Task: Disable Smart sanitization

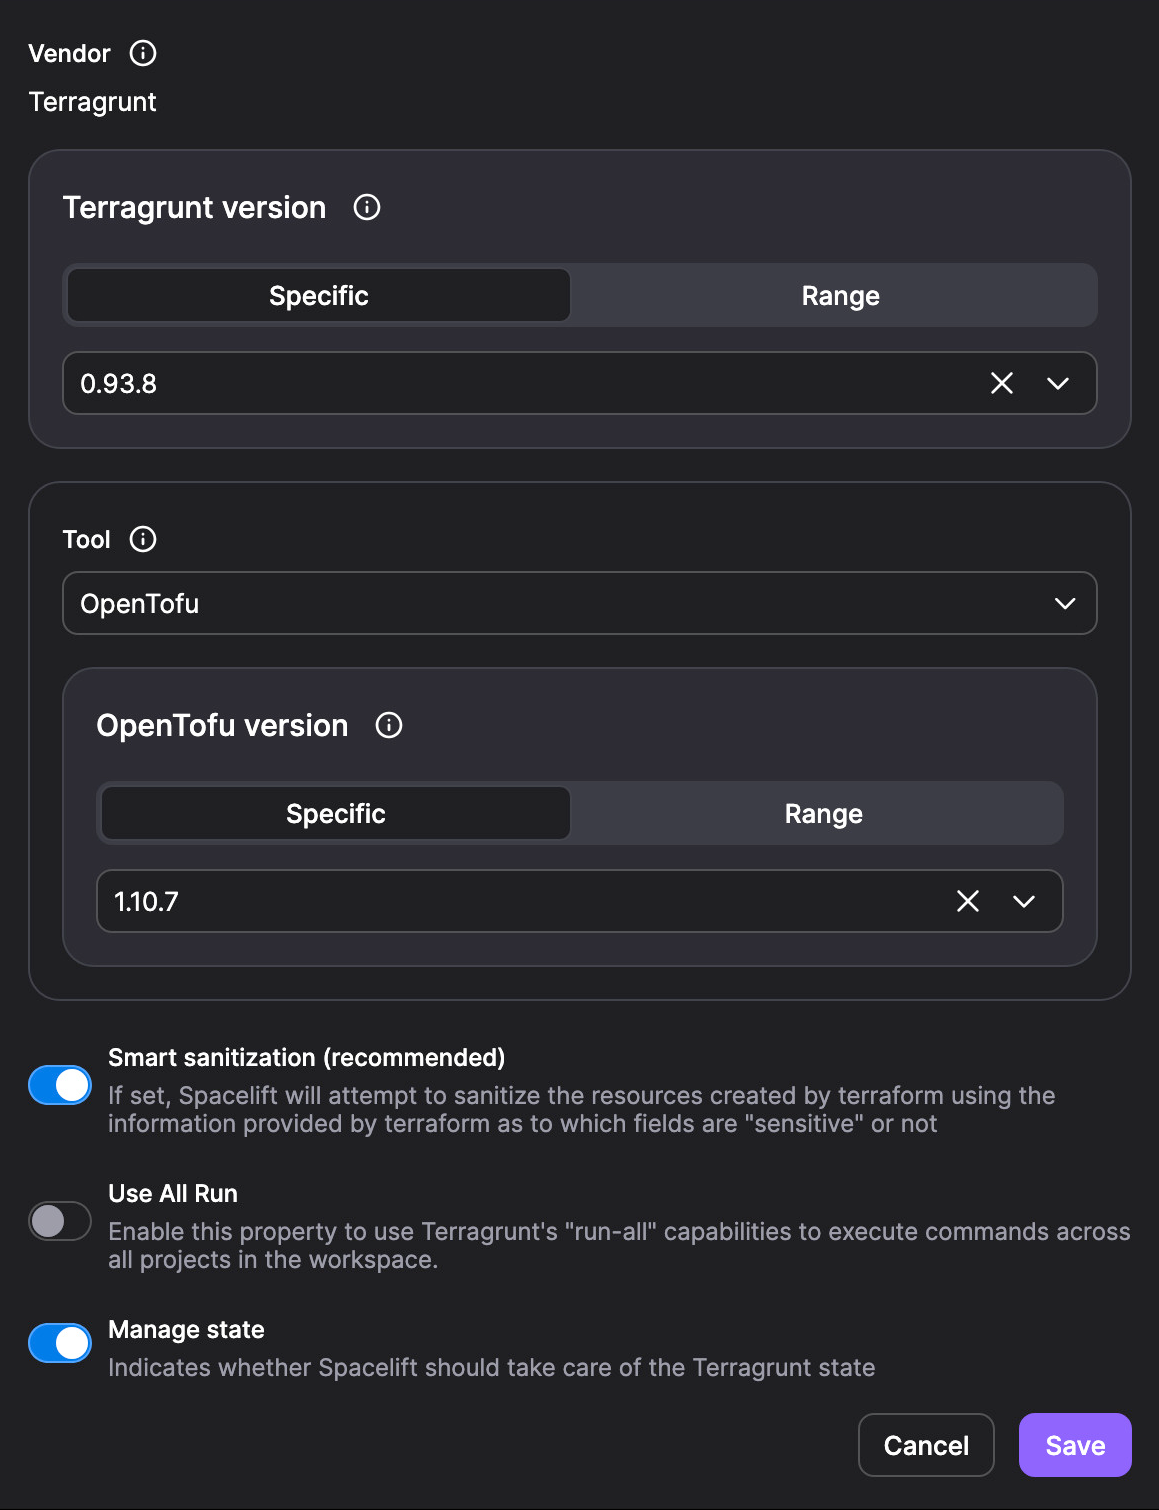Action: pyautogui.click(x=59, y=1084)
